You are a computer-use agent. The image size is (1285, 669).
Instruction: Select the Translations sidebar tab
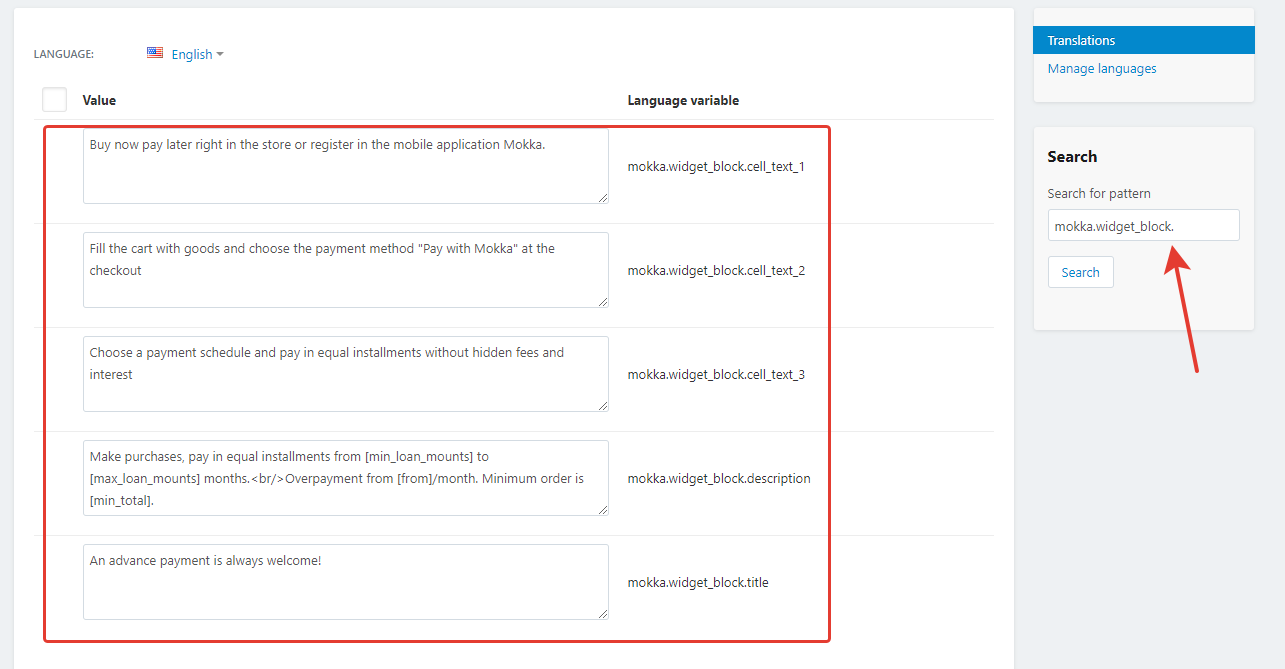(1143, 40)
